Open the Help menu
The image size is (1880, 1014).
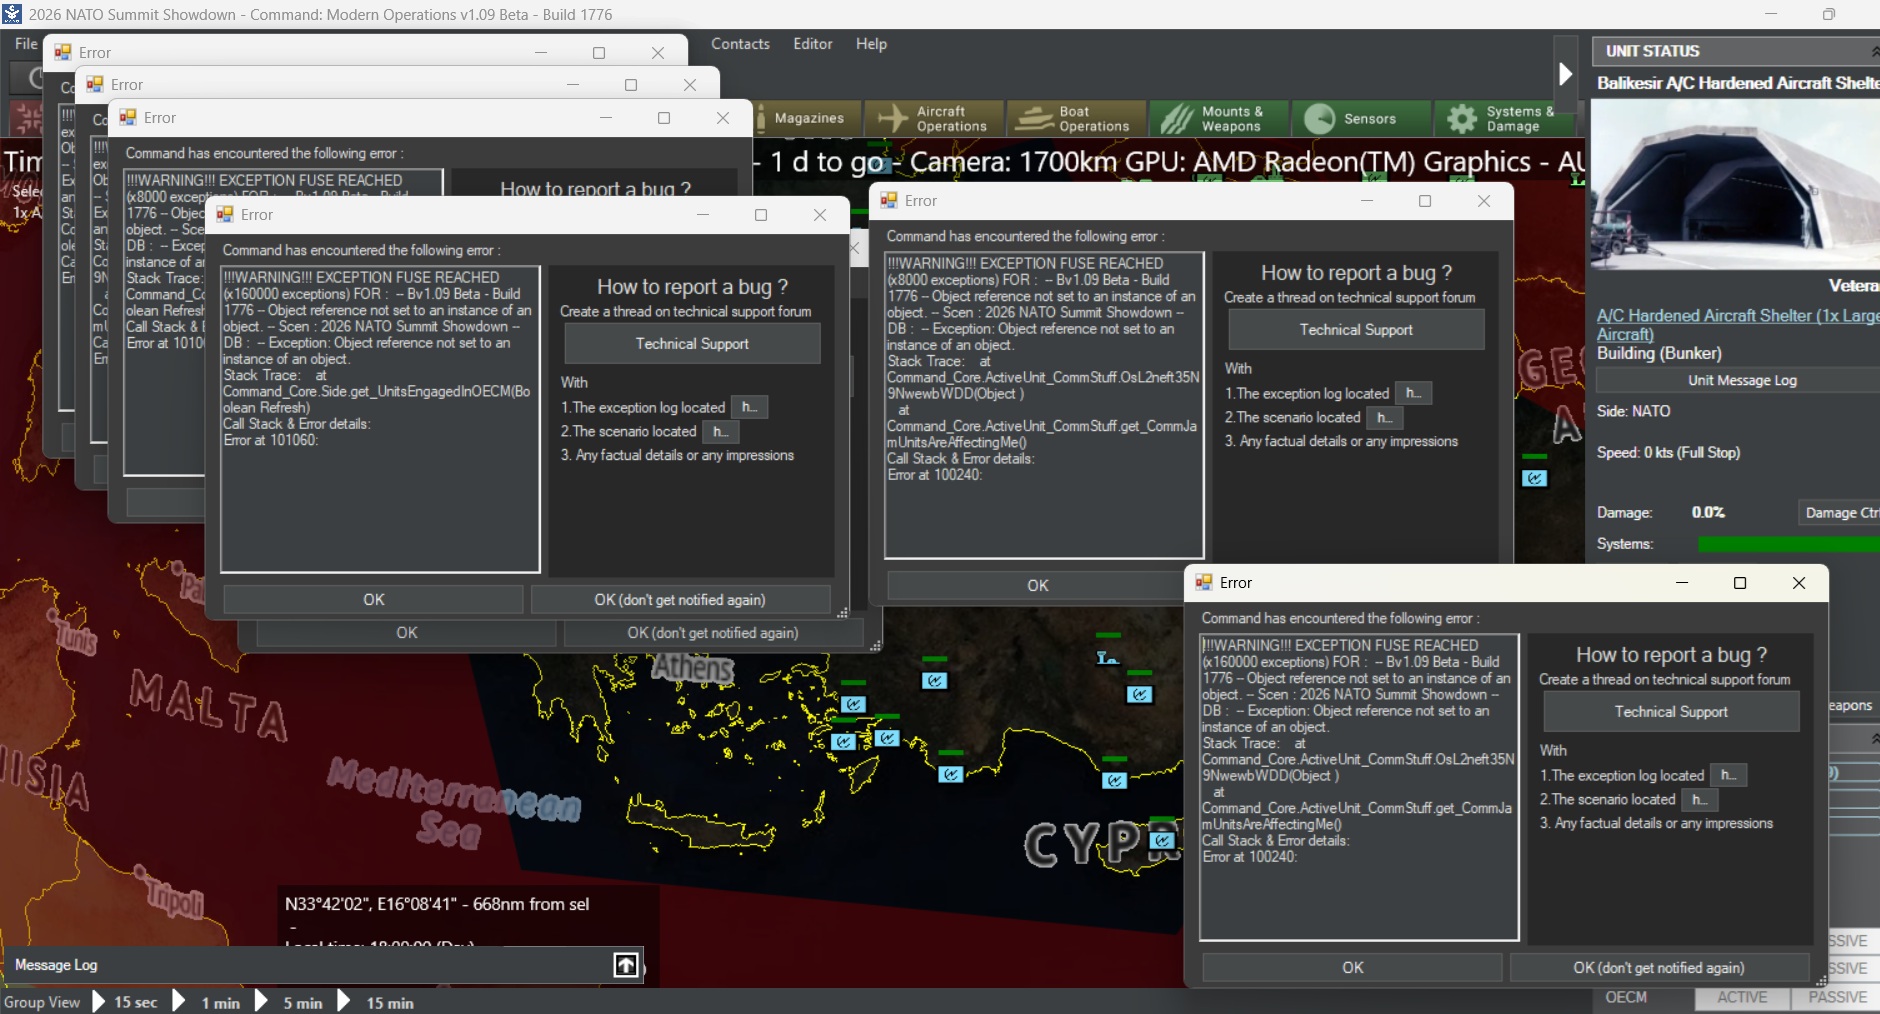871,44
